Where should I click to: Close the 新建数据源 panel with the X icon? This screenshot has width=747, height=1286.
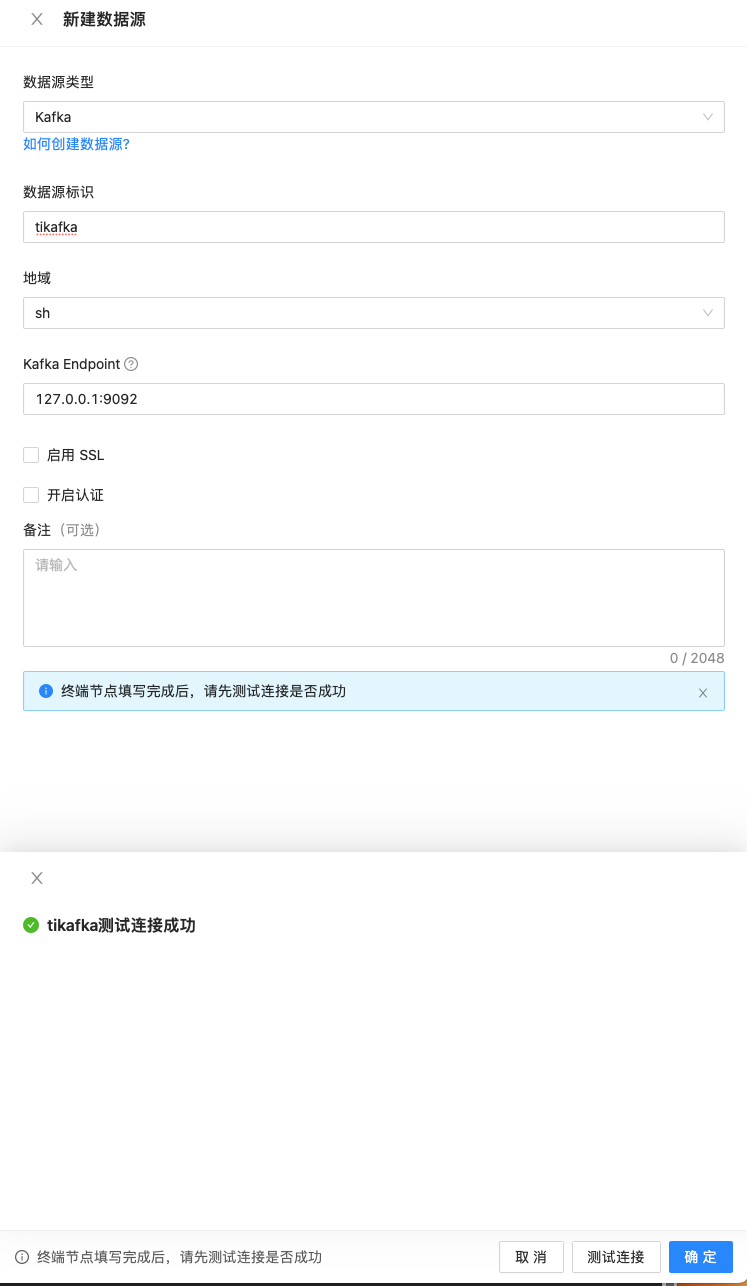pyautogui.click(x=37, y=19)
